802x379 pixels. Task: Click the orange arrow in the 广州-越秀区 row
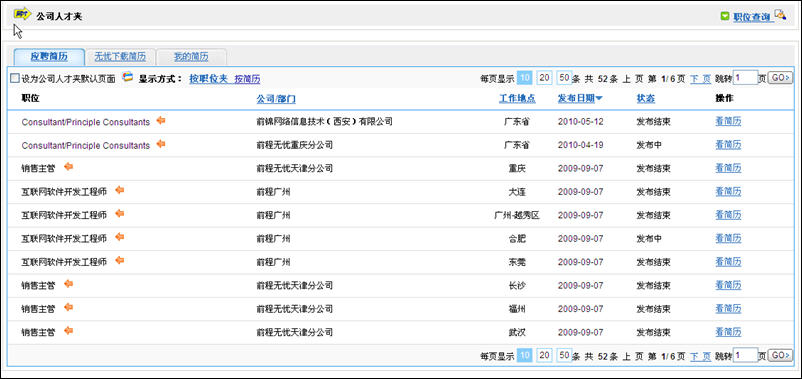(120, 214)
